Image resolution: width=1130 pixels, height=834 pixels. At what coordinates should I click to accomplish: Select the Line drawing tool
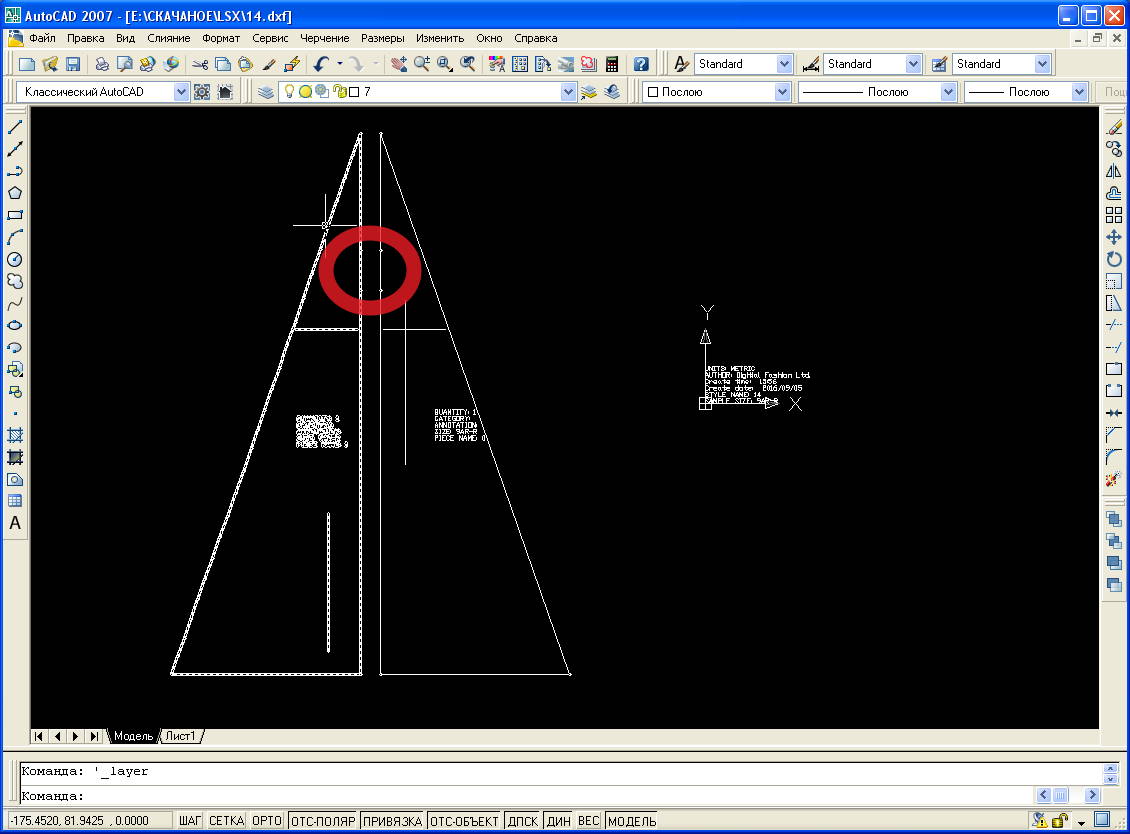click(x=15, y=128)
